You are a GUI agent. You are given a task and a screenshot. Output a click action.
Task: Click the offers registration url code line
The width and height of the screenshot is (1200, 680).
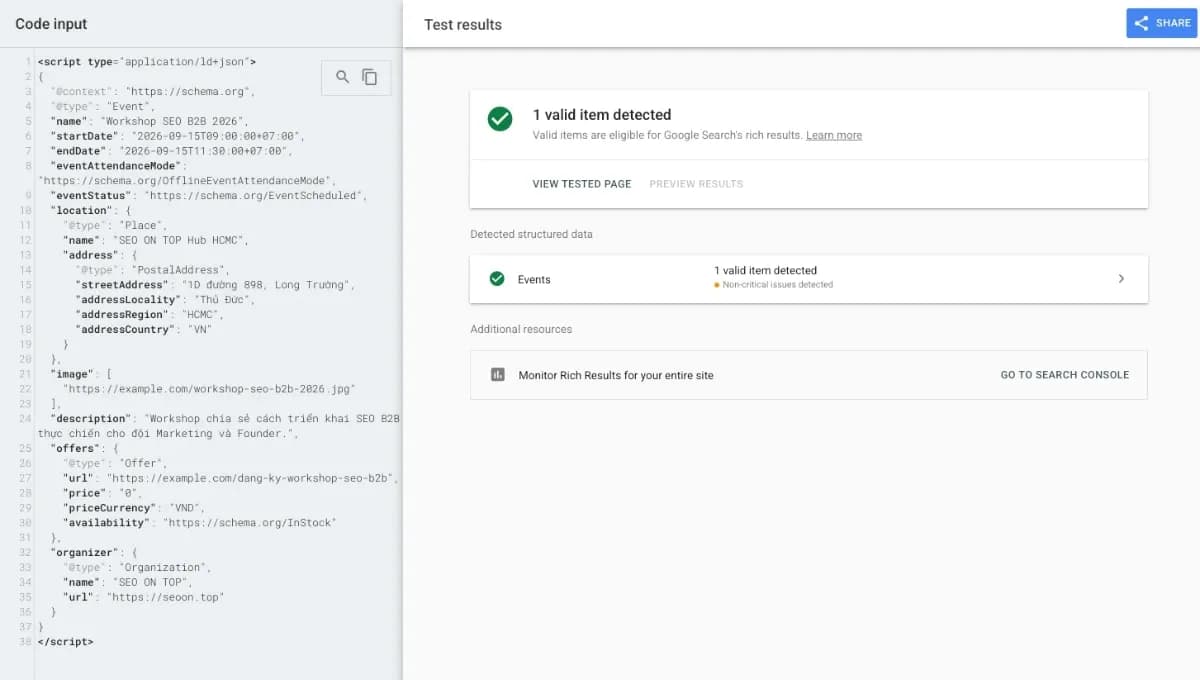[230, 478]
